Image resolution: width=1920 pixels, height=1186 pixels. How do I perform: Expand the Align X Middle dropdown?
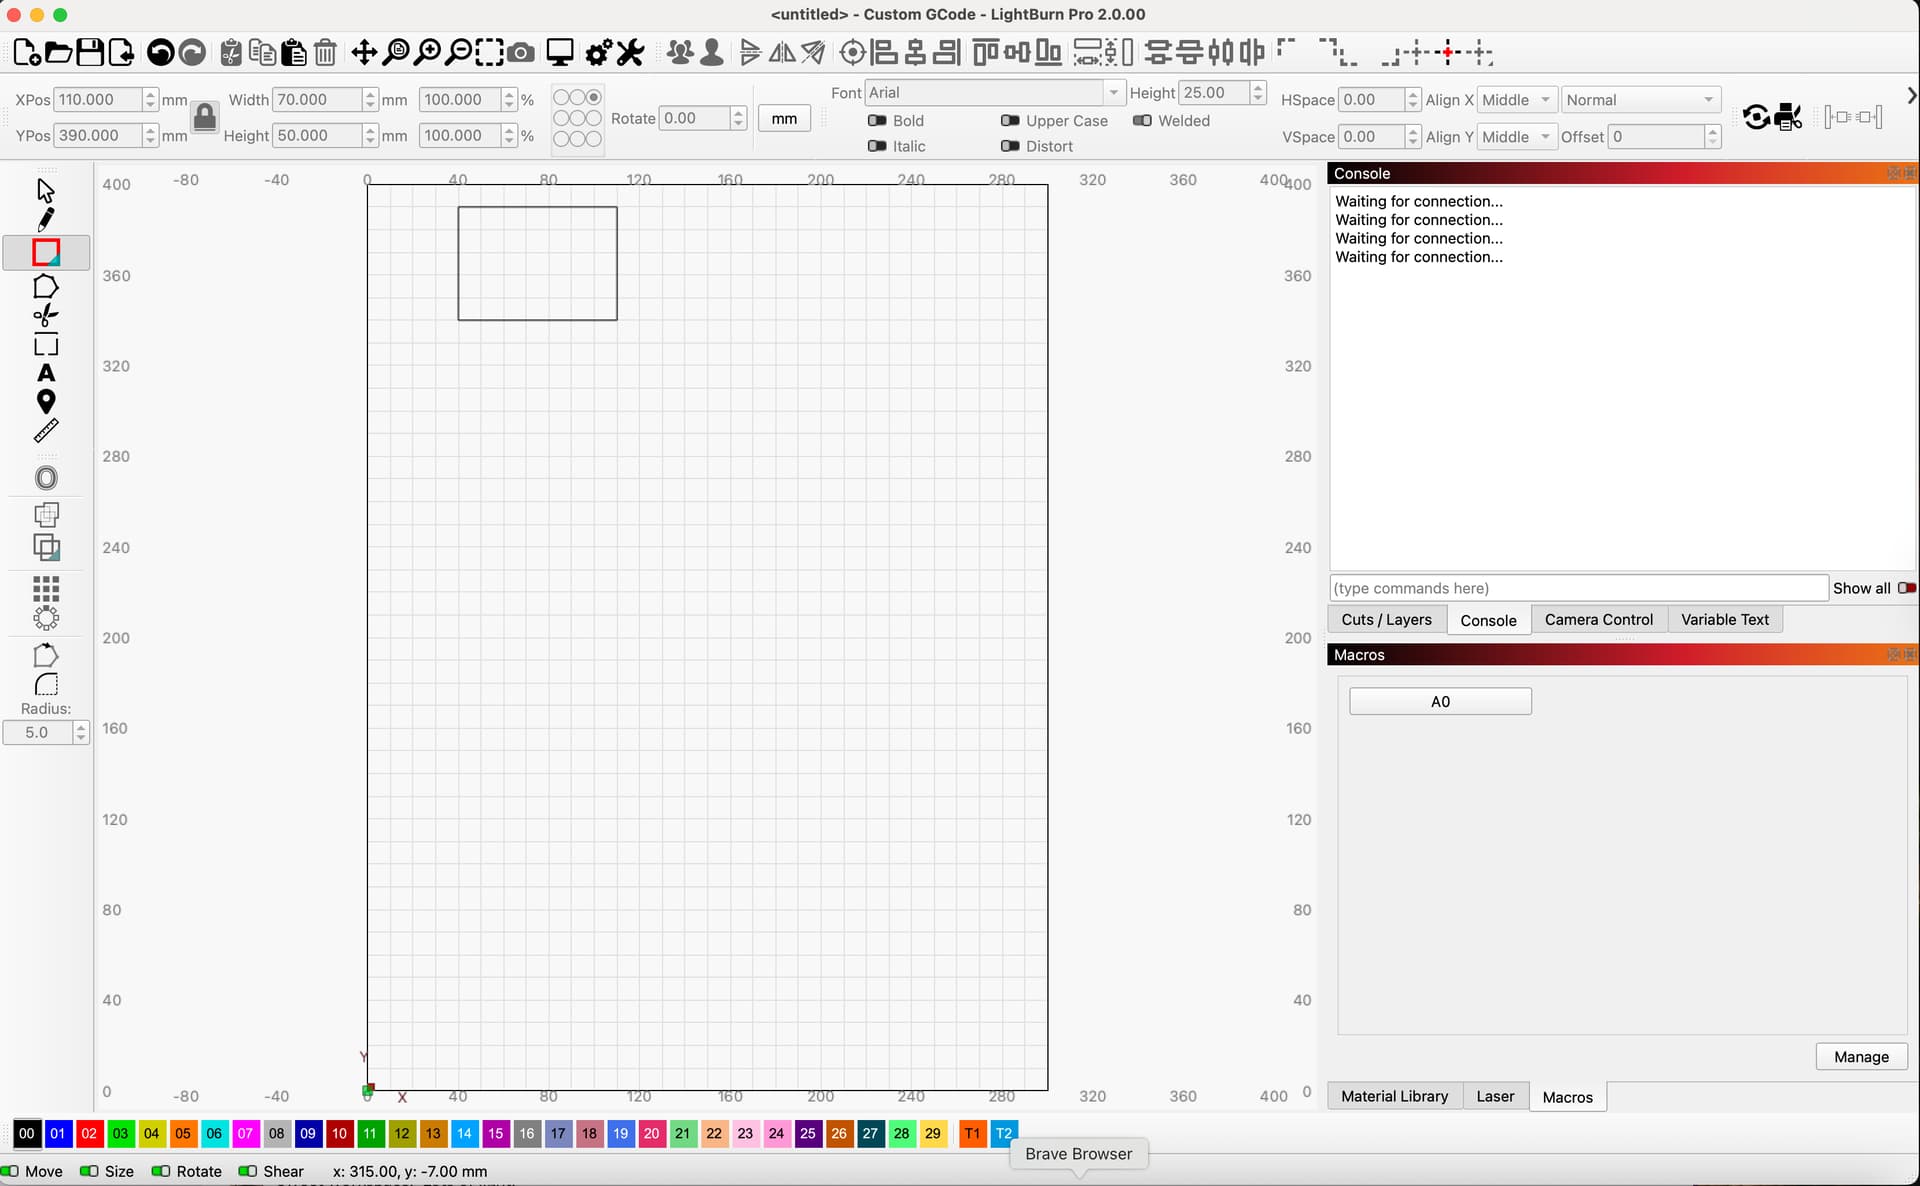pos(1516,100)
